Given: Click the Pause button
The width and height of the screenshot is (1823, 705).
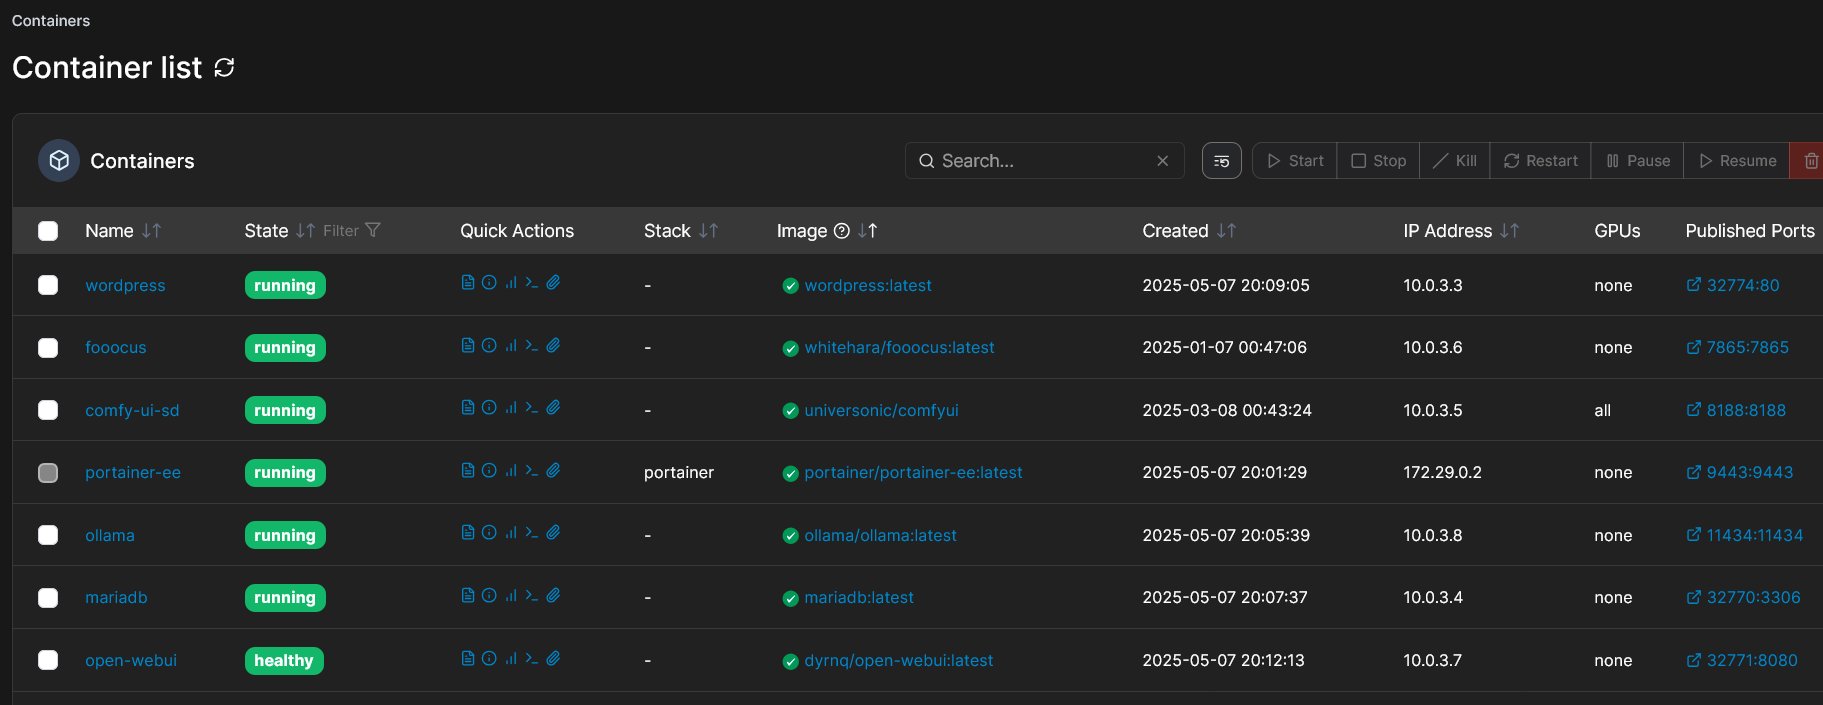Looking at the screenshot, I should (x=1637, y=161).
